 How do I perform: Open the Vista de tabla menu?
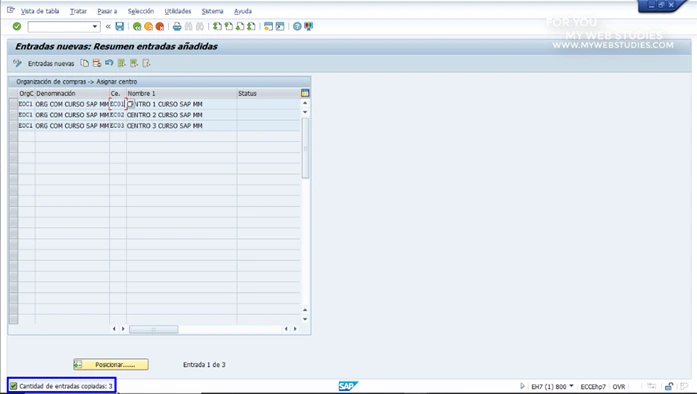point(40,11)
